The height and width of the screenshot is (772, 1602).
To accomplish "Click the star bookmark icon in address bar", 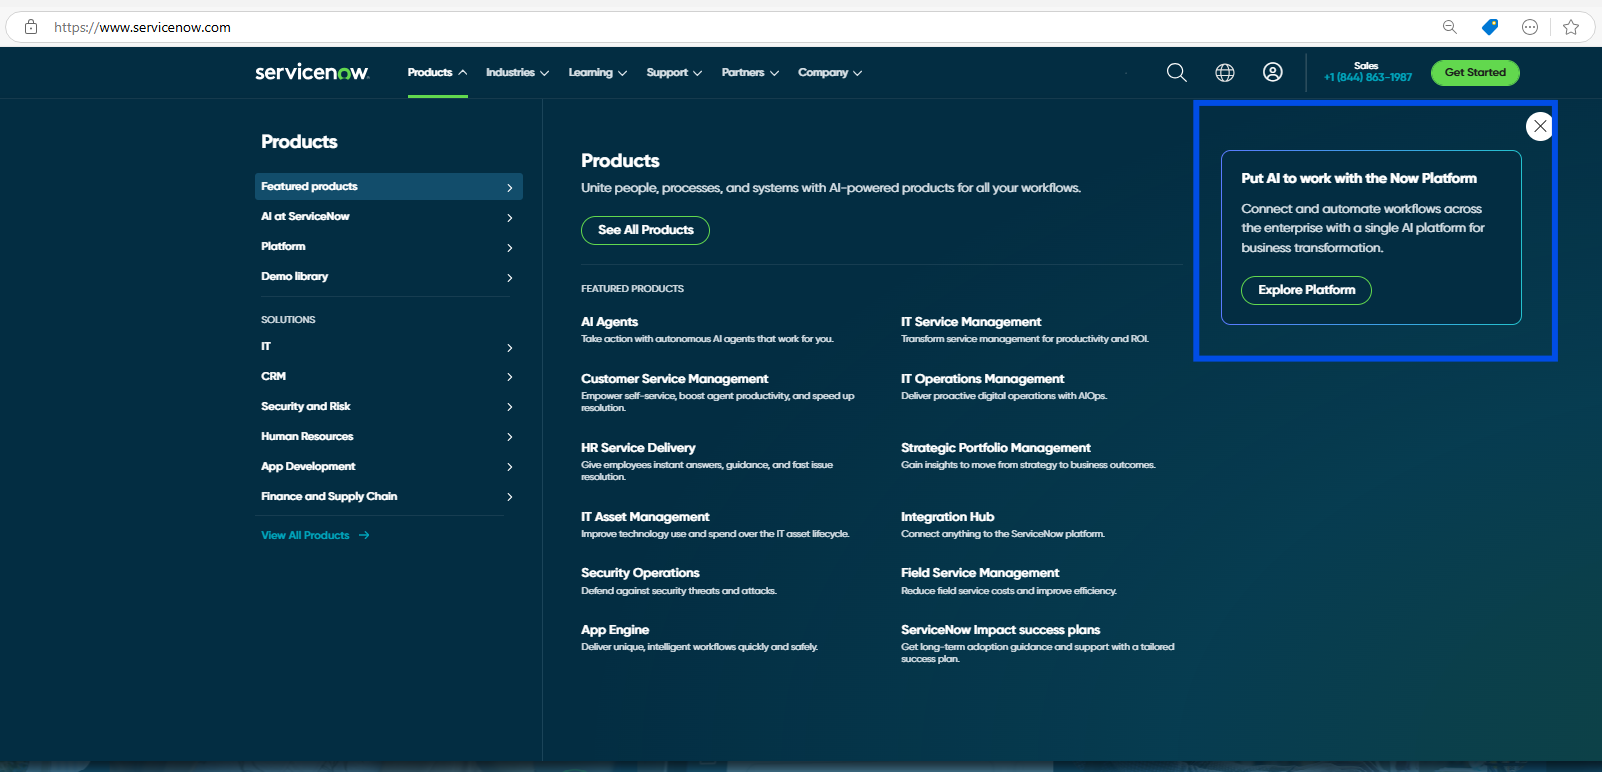I will [x=1571, y=27].
